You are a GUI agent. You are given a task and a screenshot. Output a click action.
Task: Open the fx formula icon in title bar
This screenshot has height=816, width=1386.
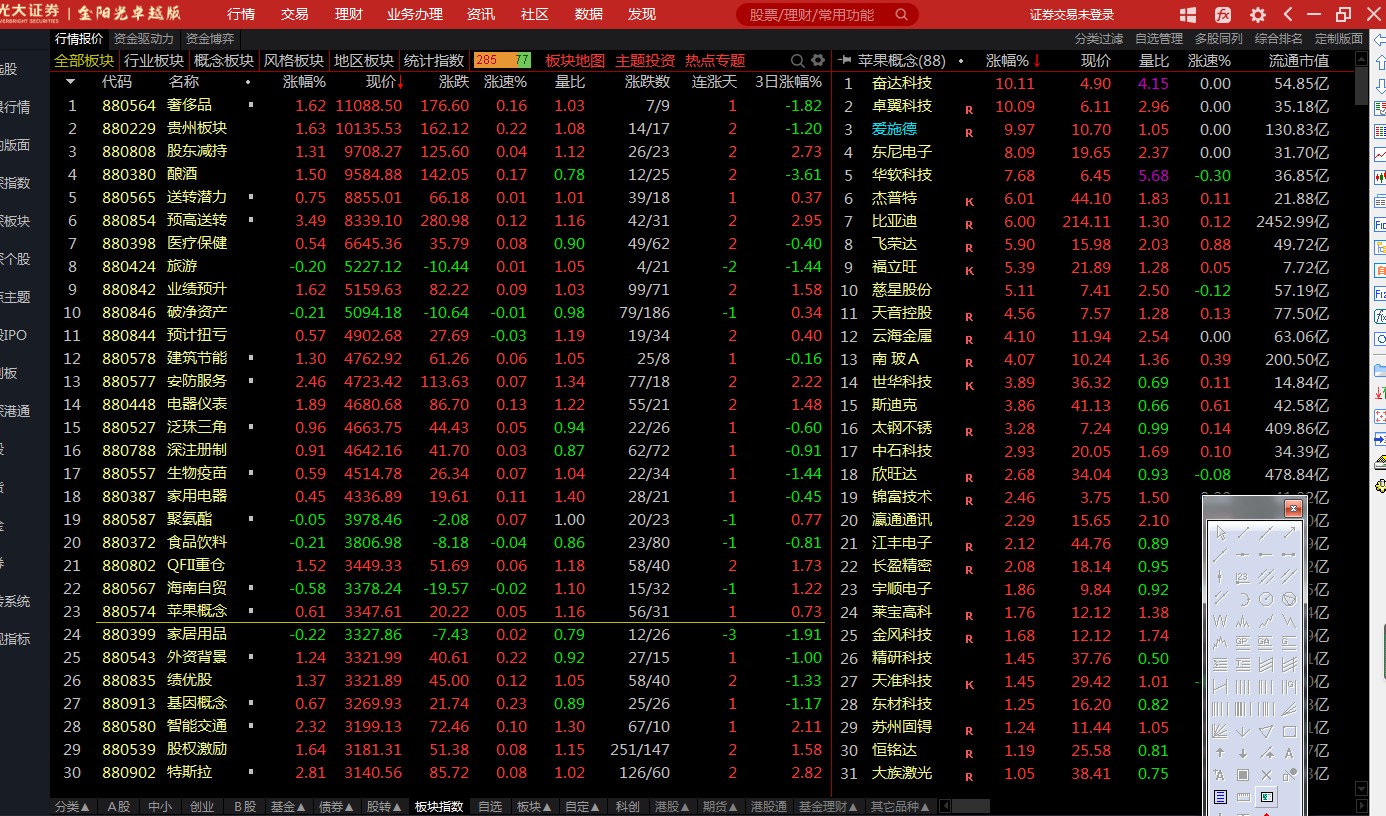point(1223,14)
